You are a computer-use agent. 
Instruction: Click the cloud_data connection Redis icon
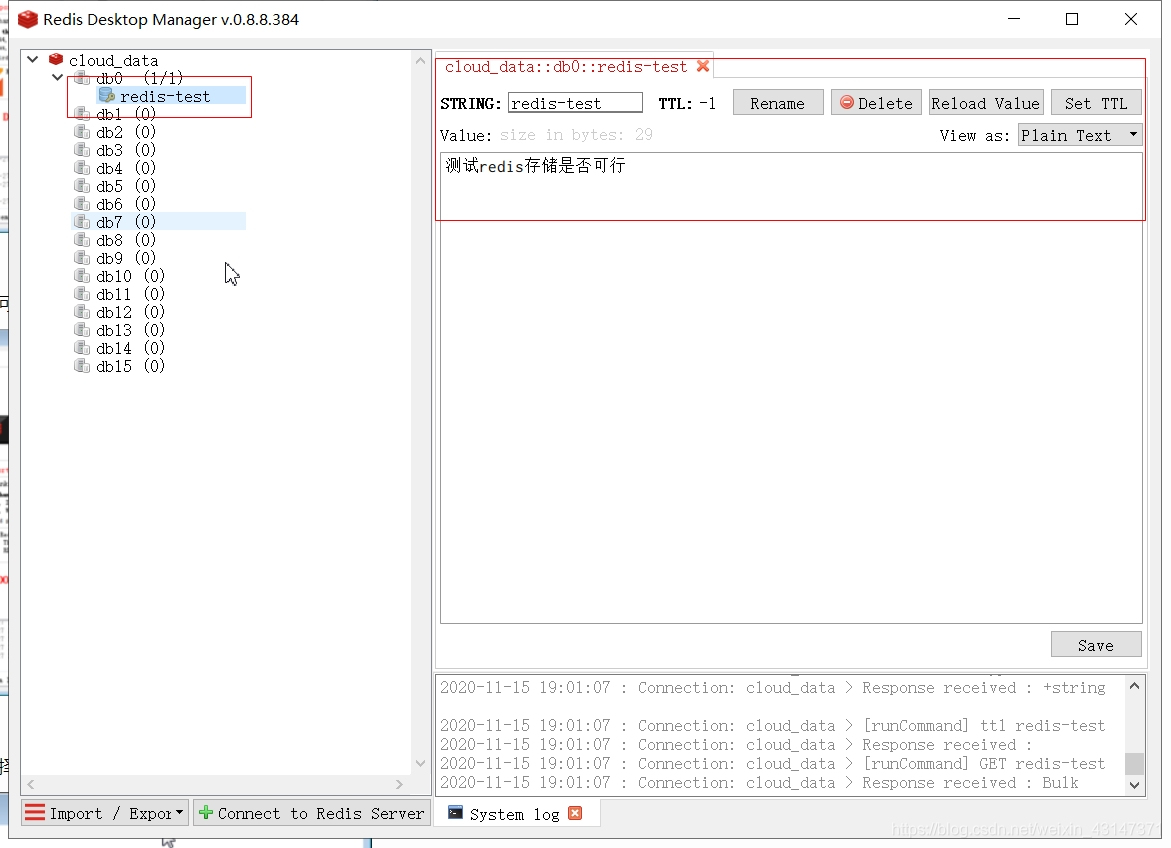pos(56,59)
